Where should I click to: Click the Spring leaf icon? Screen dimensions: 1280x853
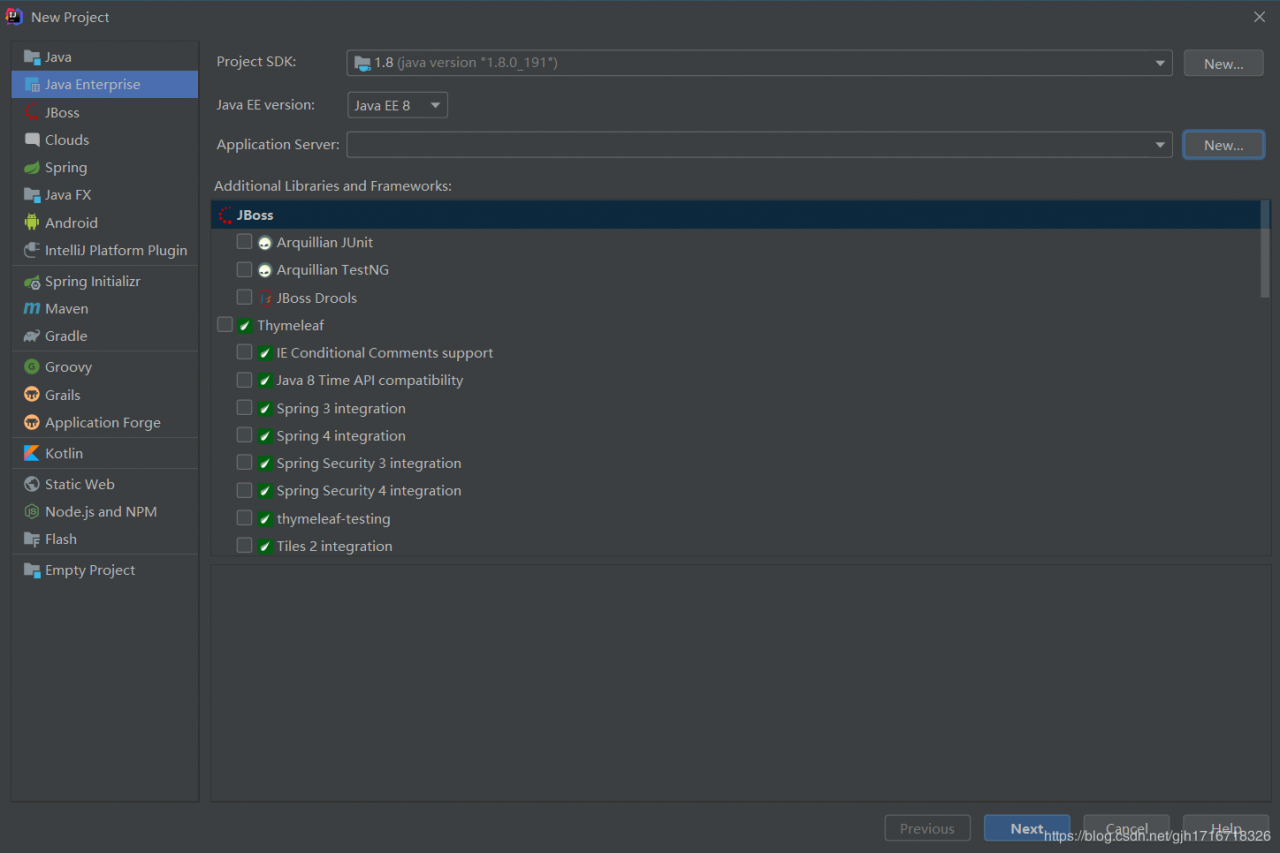click(32, 168)
